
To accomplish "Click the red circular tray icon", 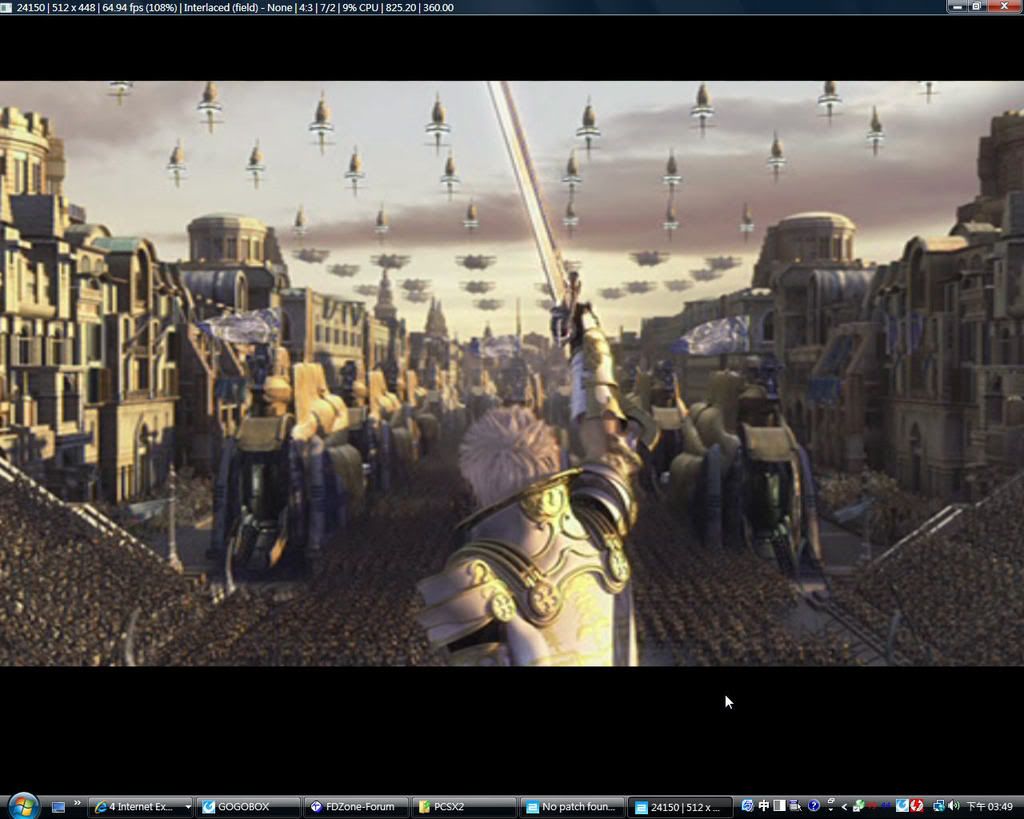I will point(917,805).
